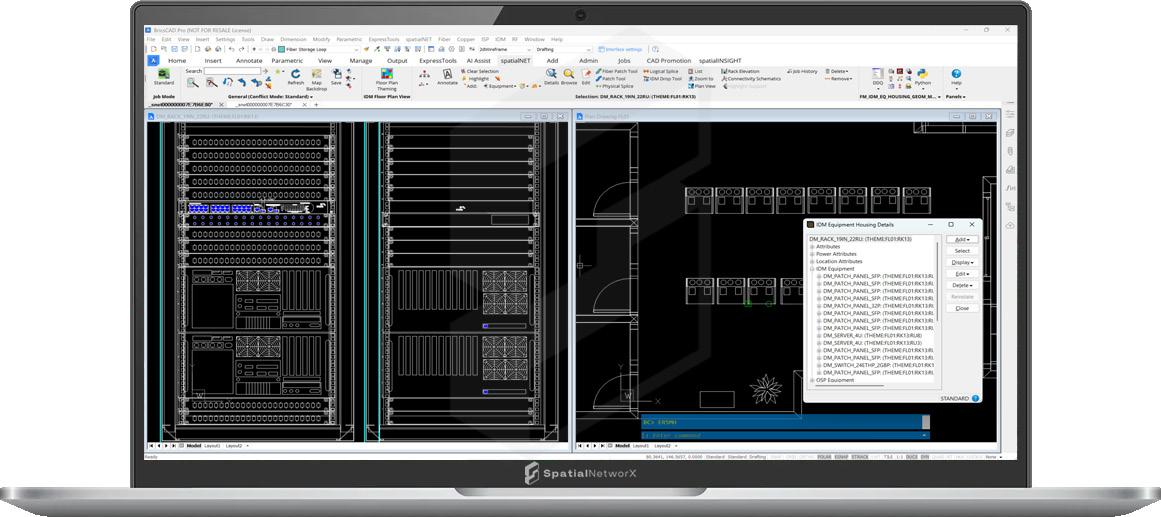Toggle STRACK in the status bar
This screenshot has height=517, width=1161.
pos(860,457)
